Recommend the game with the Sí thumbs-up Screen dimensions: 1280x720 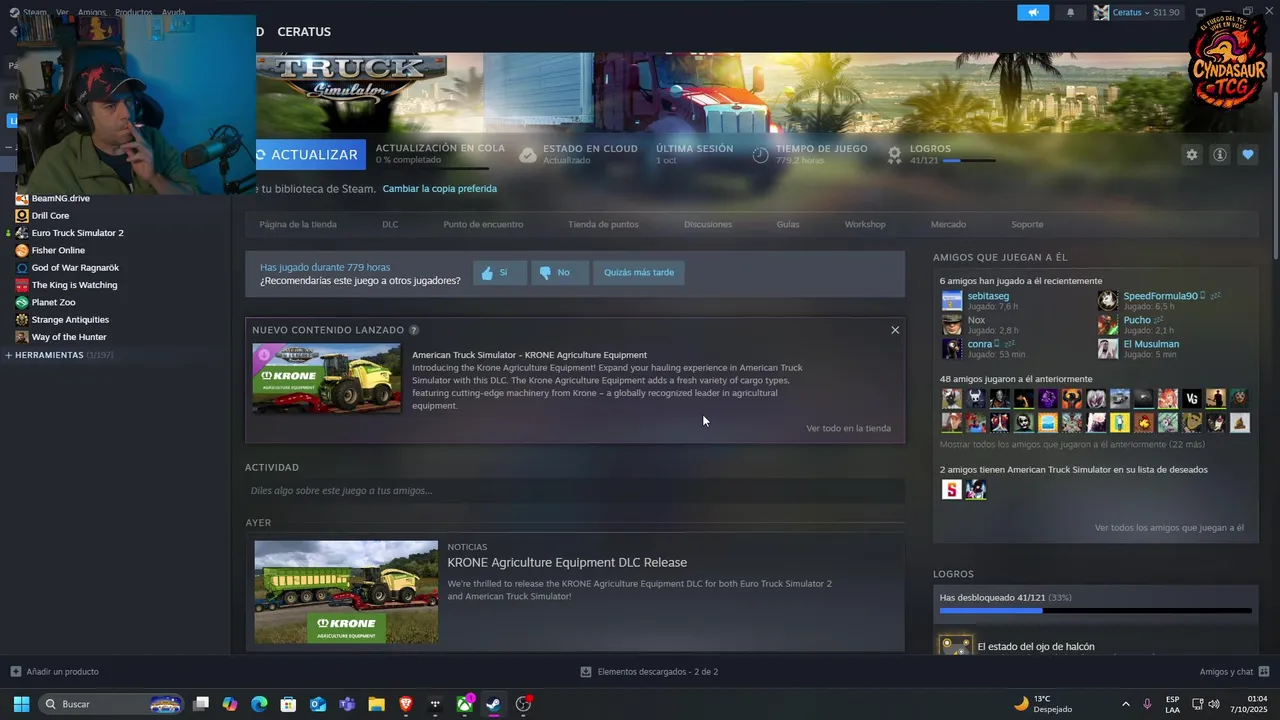500,273
